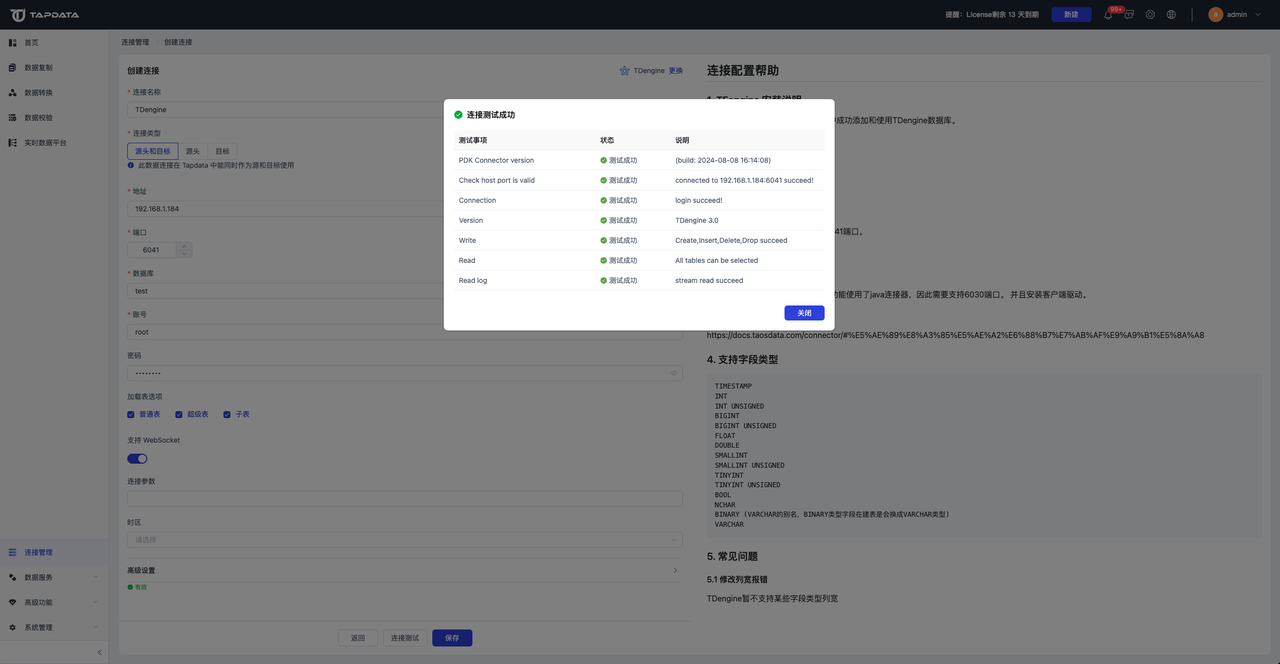Expand the 系统管理 menu chevron
The image size is (1280, 664).
96,627
